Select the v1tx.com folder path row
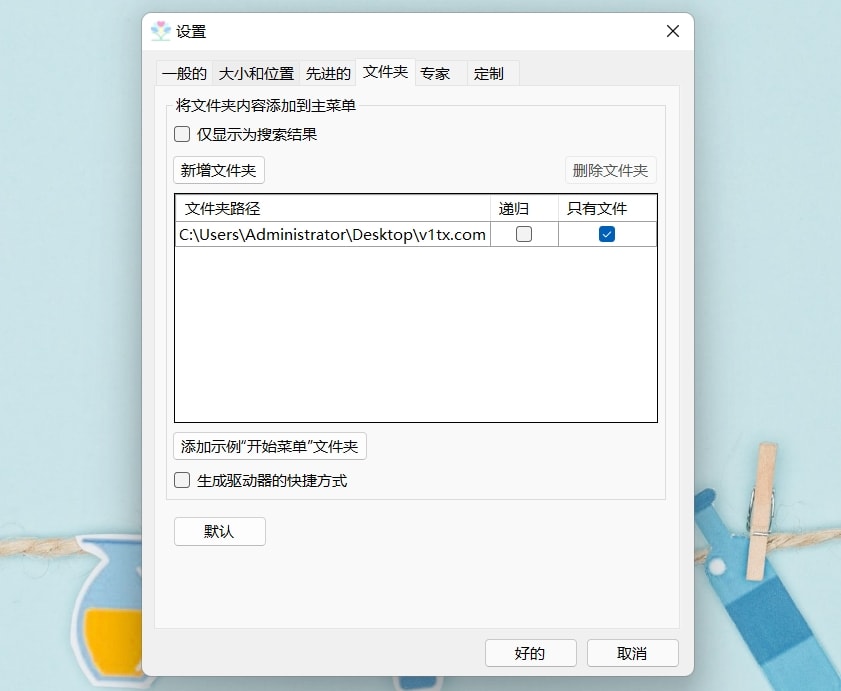Viewport: 841px width, 691px height. [416, 234]
